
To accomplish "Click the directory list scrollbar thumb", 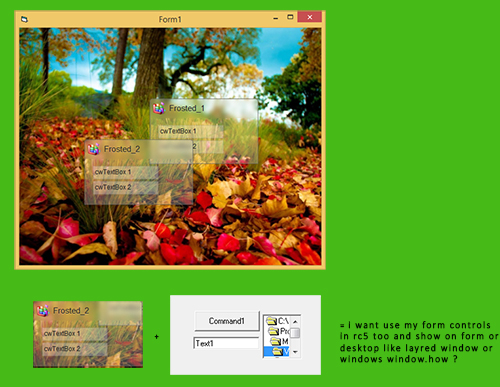I will pos(295,333).
